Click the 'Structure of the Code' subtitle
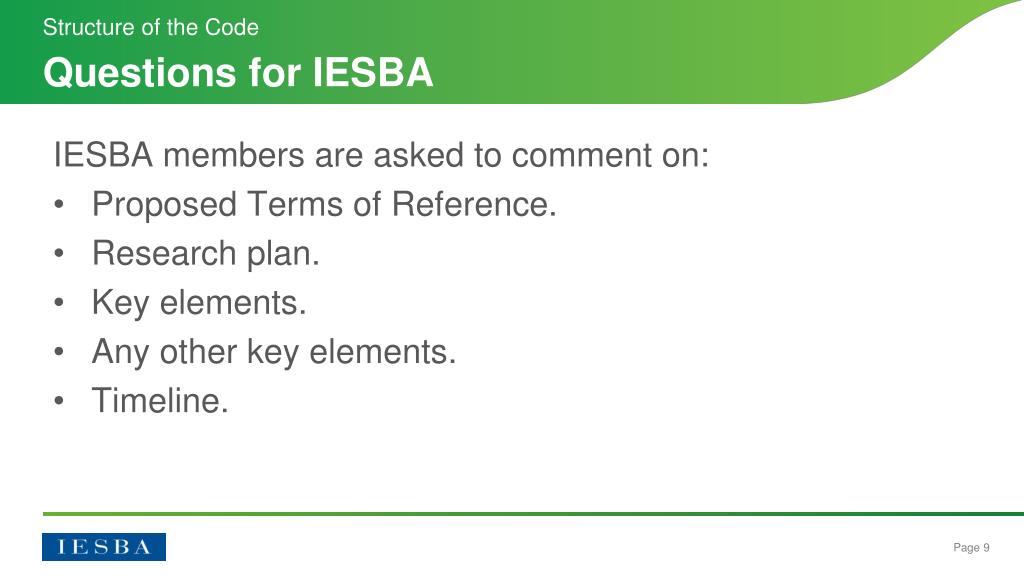The image size is (1024, 576). (151, 27)
